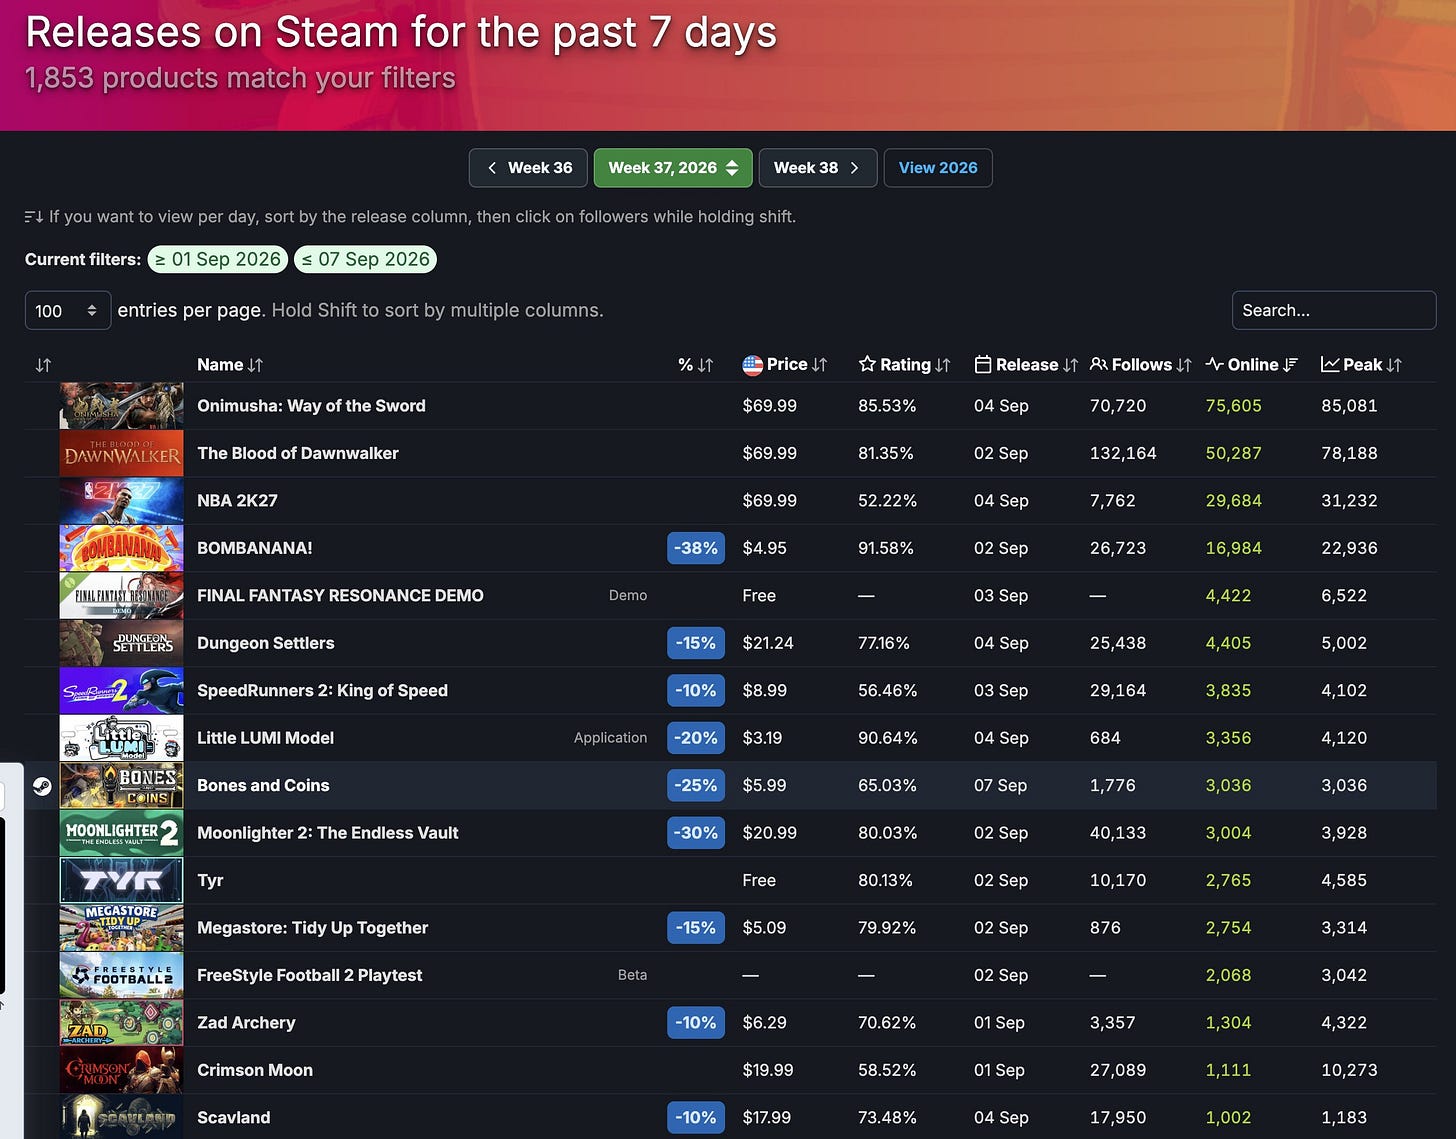Screen dimensions: 1456x1139
Task: Open the BOMBANANA! title link
Action: coord(255,549)
